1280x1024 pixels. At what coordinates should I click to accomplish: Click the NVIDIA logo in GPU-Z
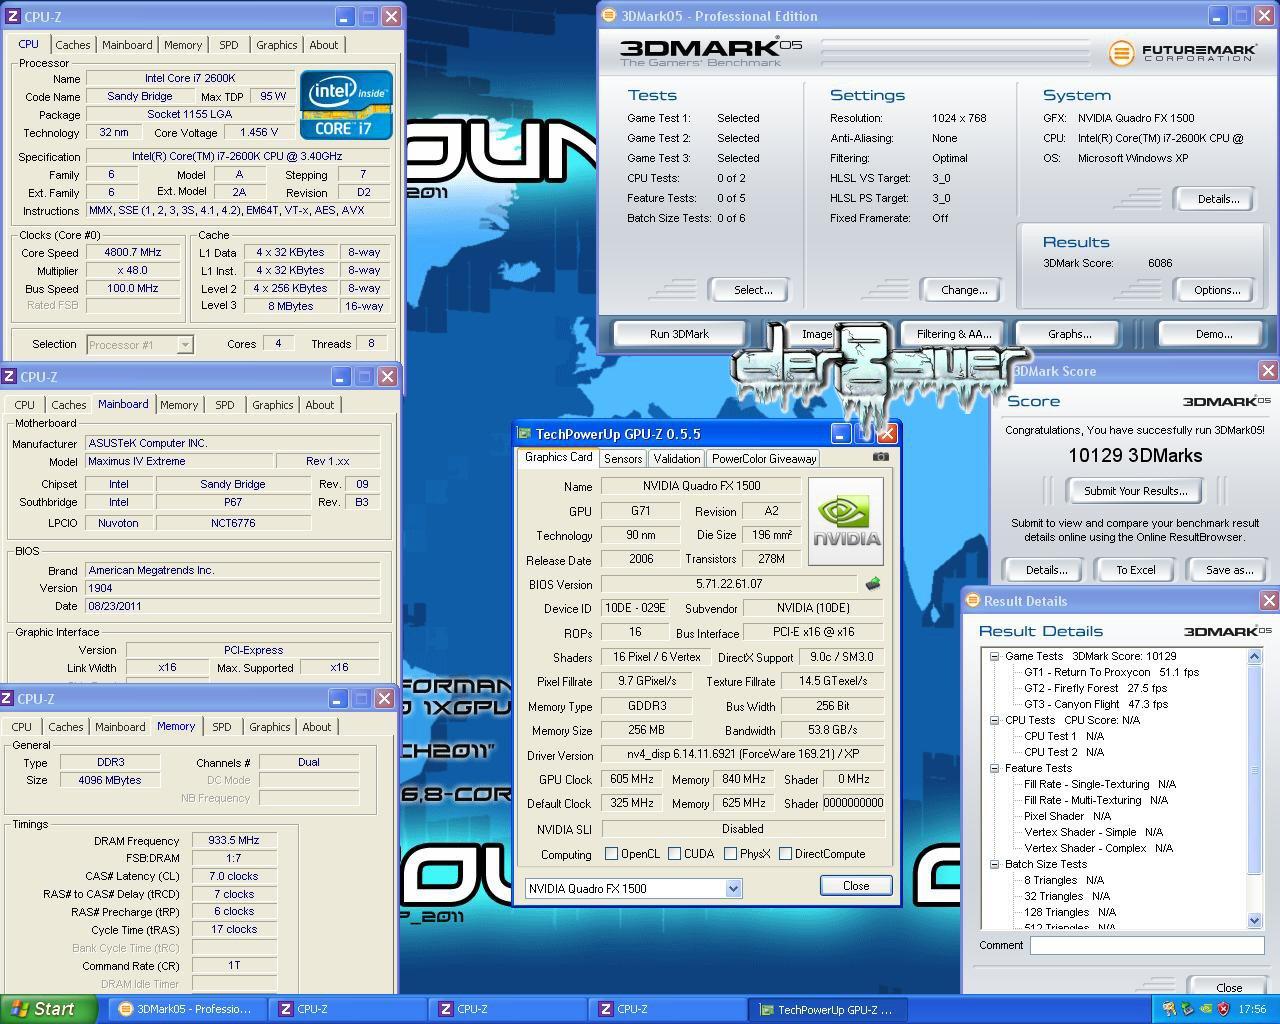[x=845, y=521]
